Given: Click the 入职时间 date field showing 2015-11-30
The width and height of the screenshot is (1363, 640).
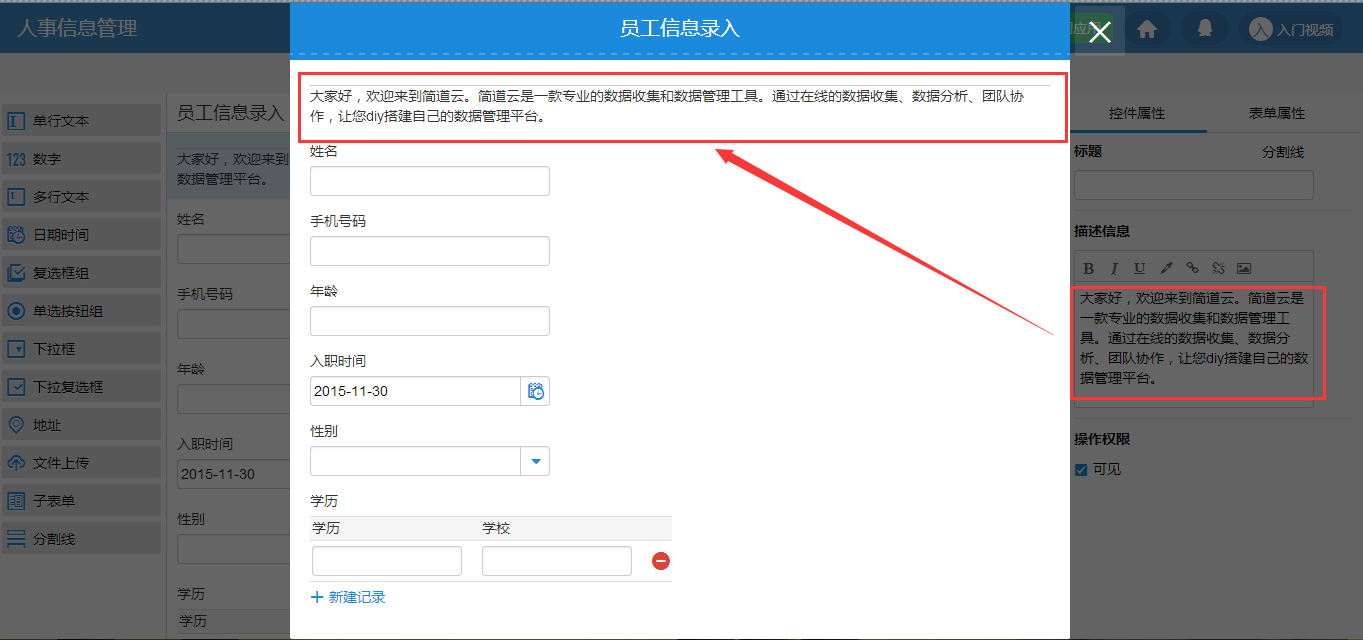Looking at the screenshot, I should click(415, 391).
